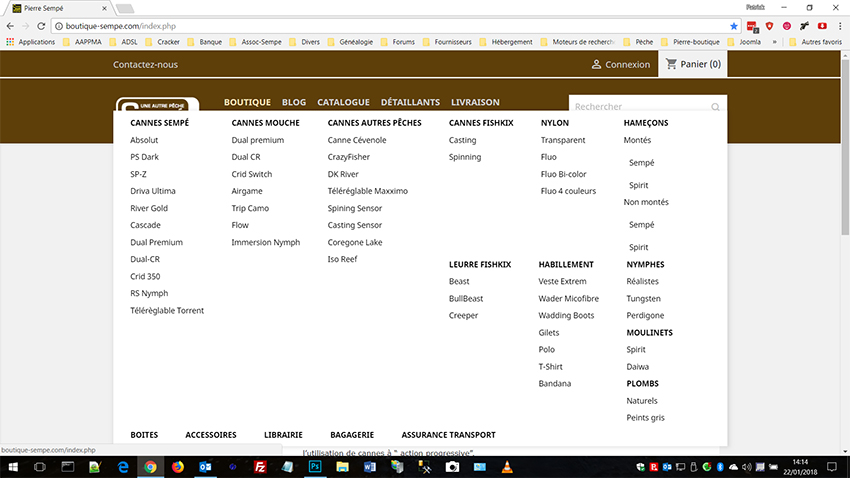
Task: Click the shopping cart icon next to Panier
Action: (671, 64)
